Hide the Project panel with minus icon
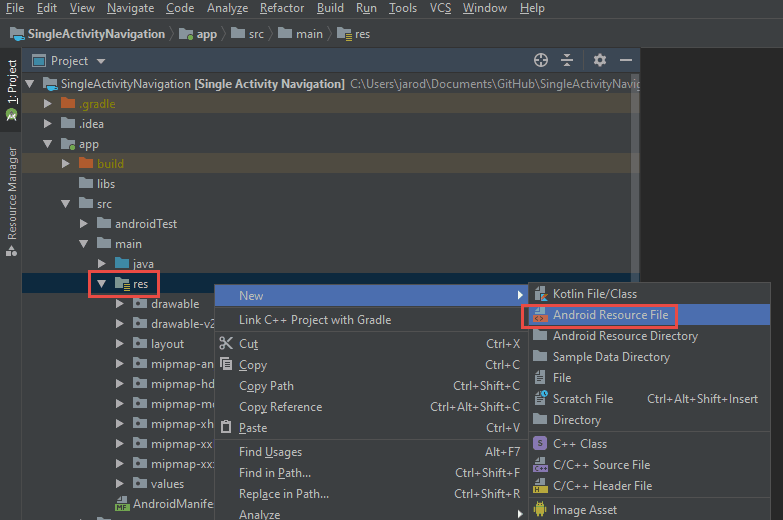Image resolution: width=783 pixels, height=520 pixels. pos(625,61)
